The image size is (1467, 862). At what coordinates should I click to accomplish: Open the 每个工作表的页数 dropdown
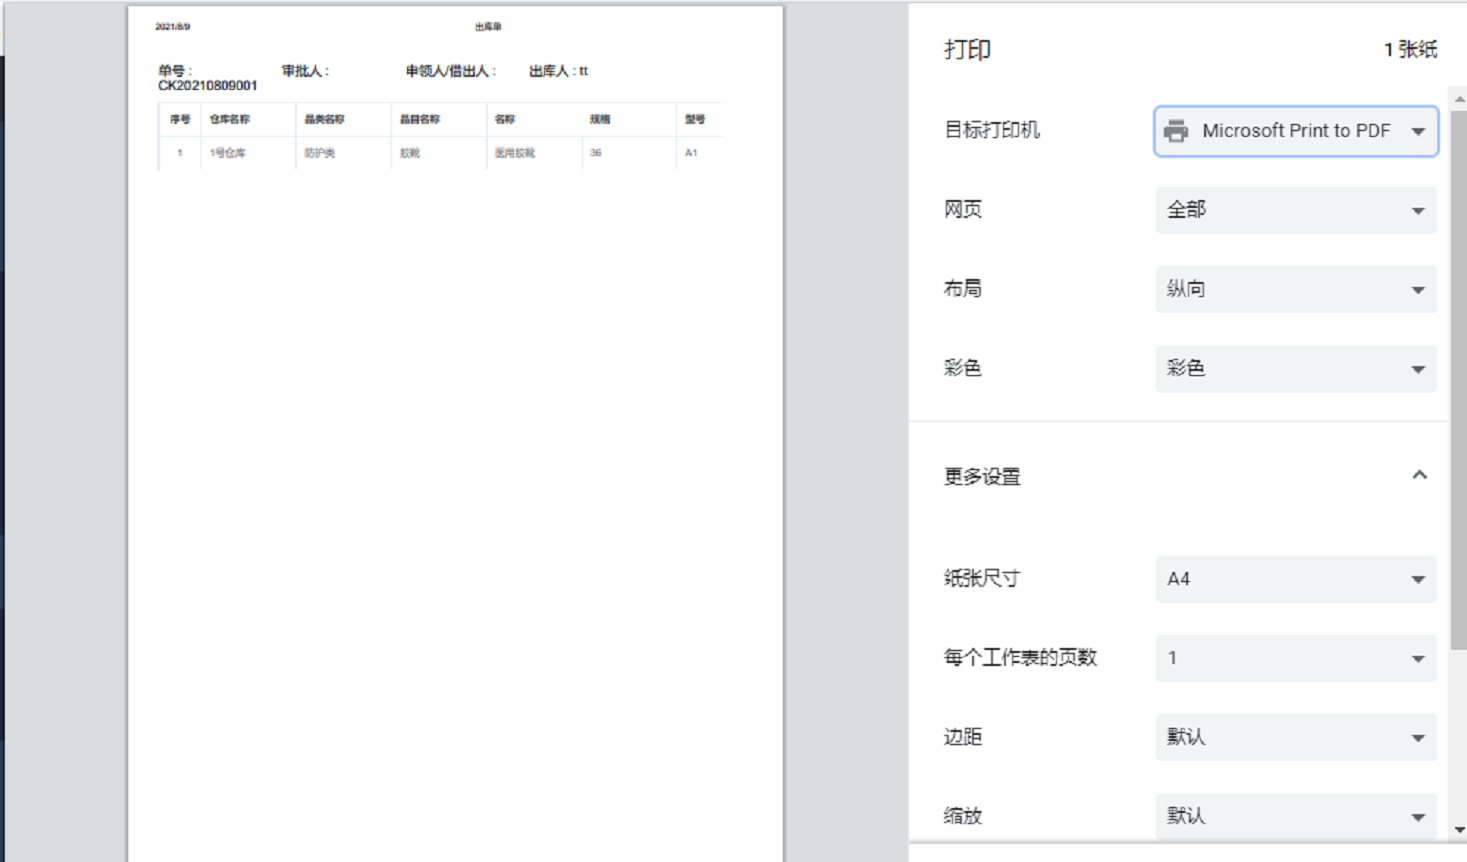1296,658
